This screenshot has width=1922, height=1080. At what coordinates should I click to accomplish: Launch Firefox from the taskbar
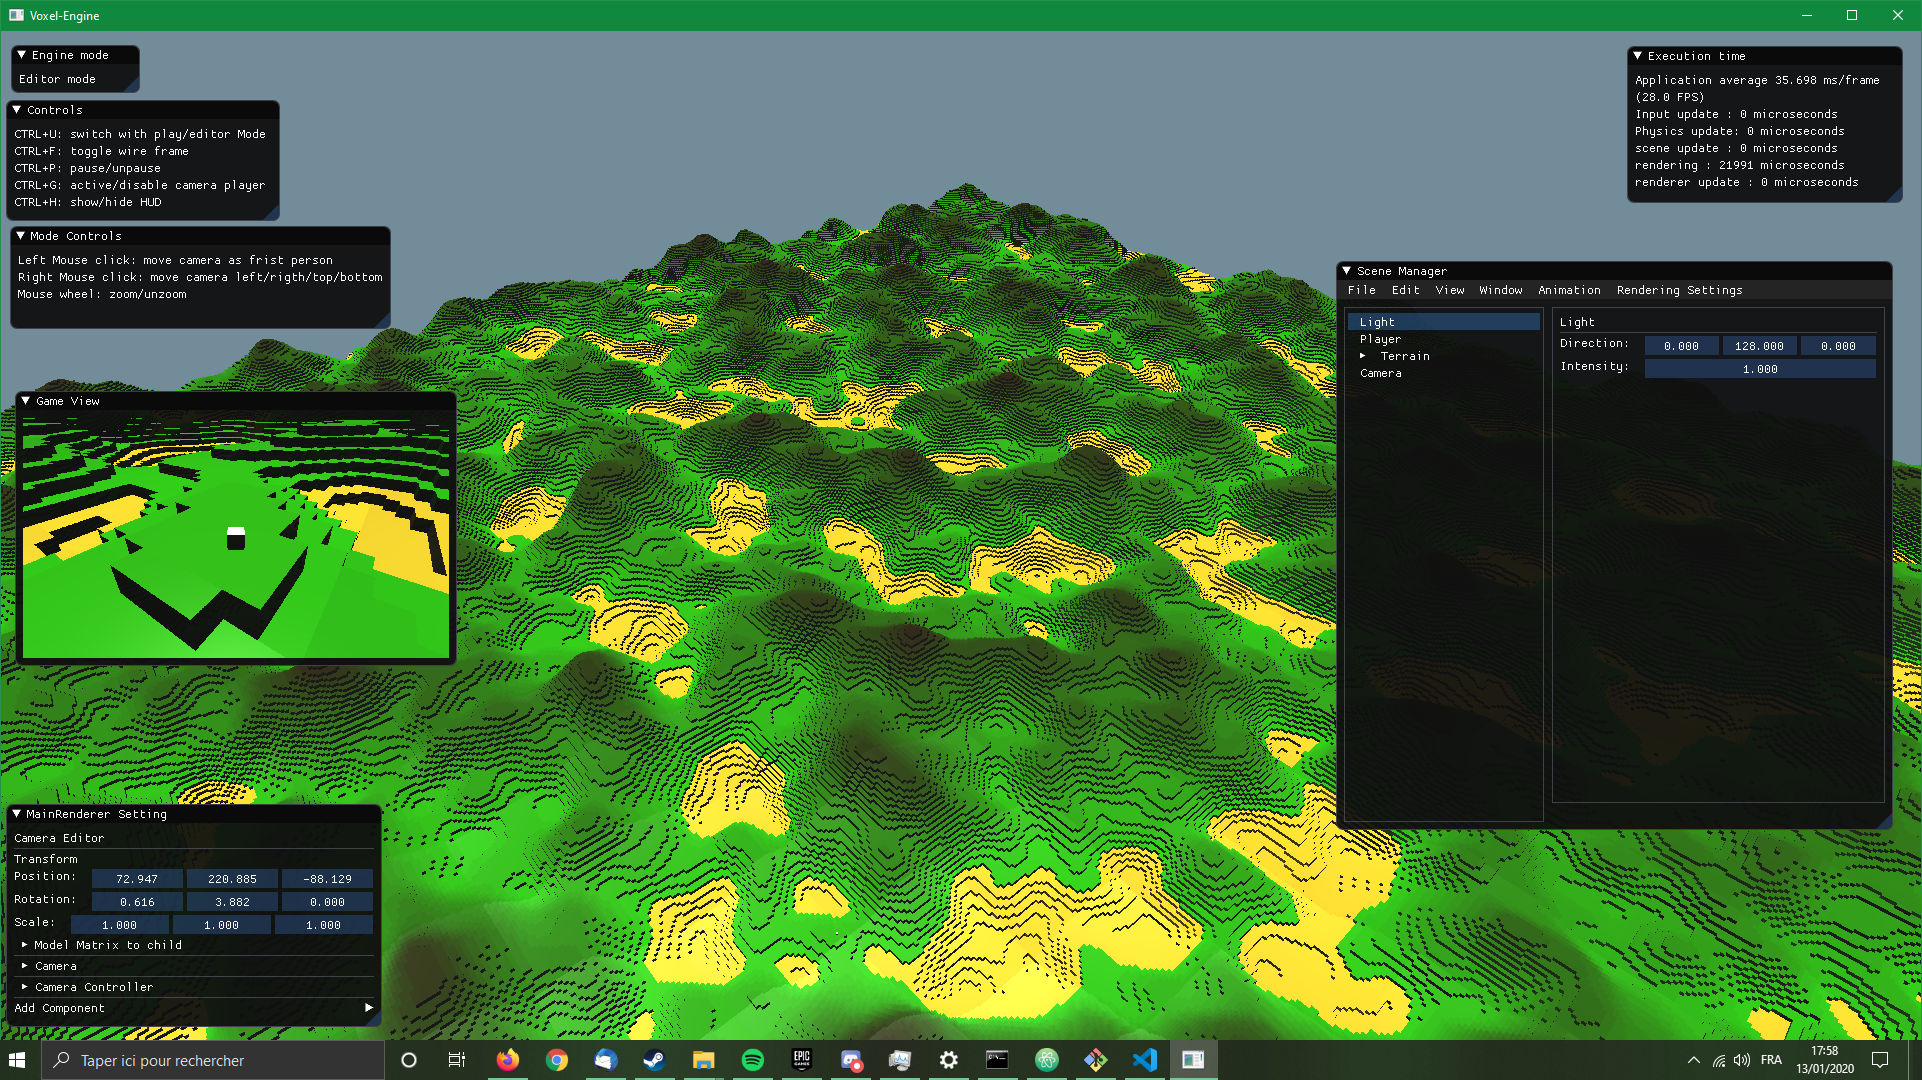click(507, 1060)
